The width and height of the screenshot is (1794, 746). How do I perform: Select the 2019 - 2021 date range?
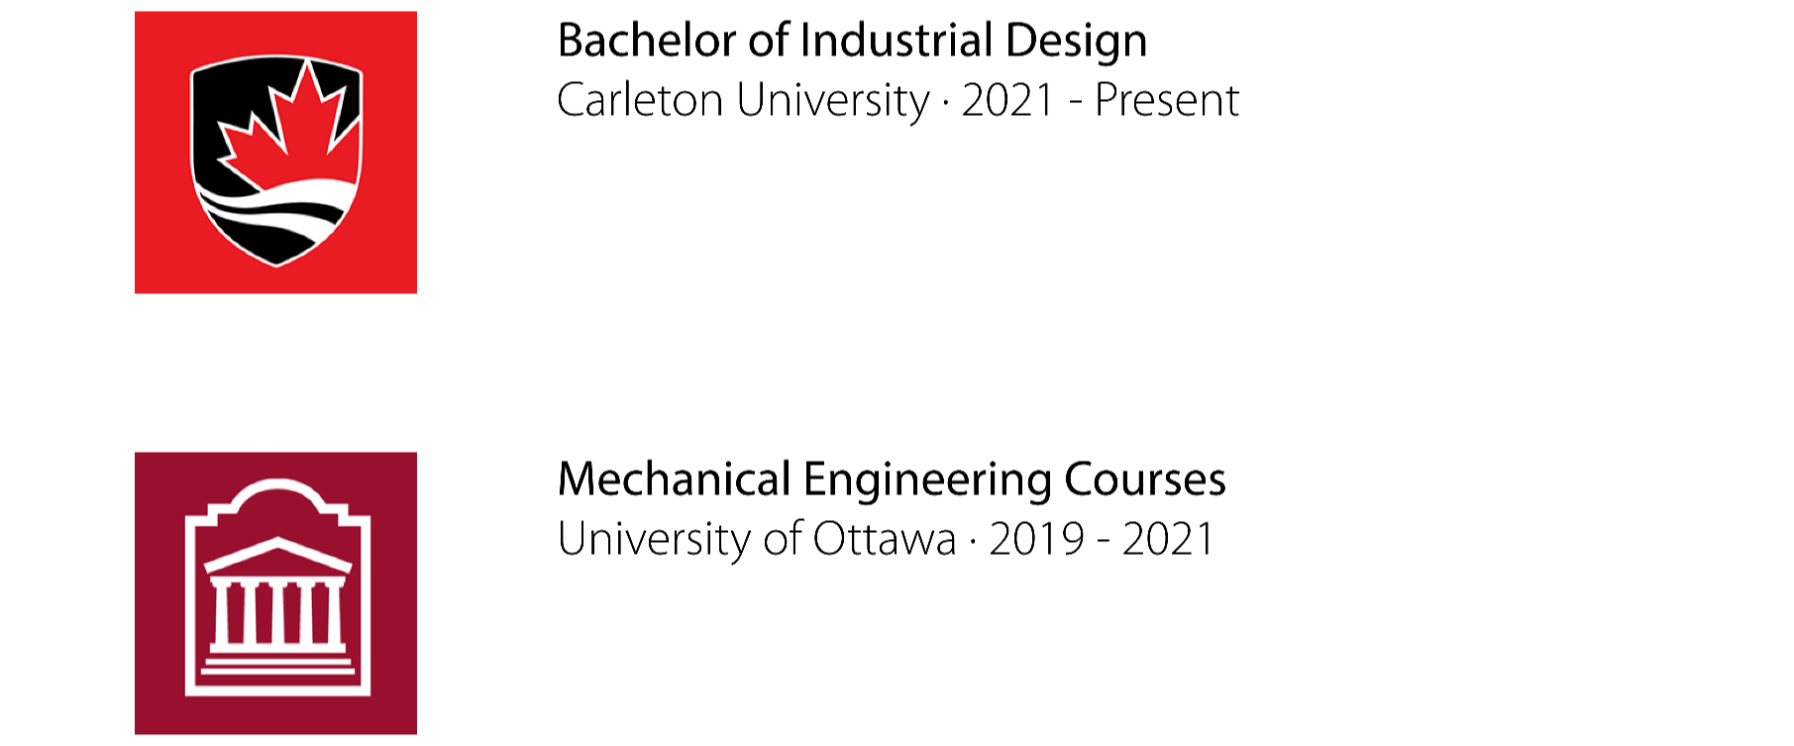tap(1101, 539)
